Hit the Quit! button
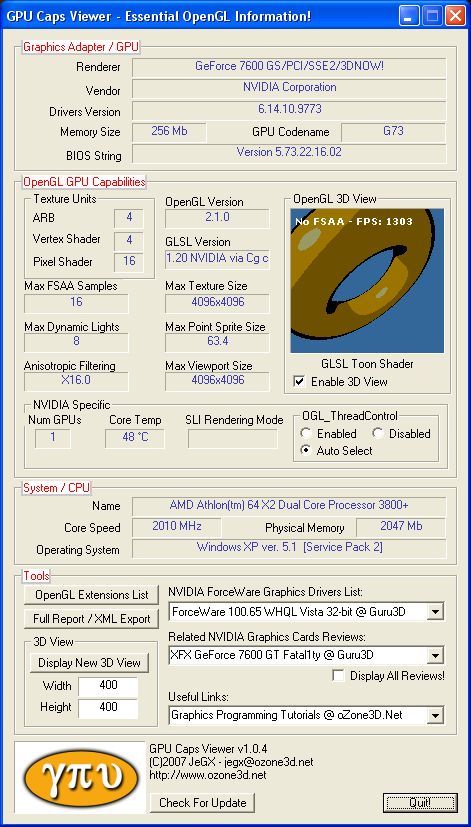Image resolution: width=471 pixels, height=827 pixels. coord(420,803)
